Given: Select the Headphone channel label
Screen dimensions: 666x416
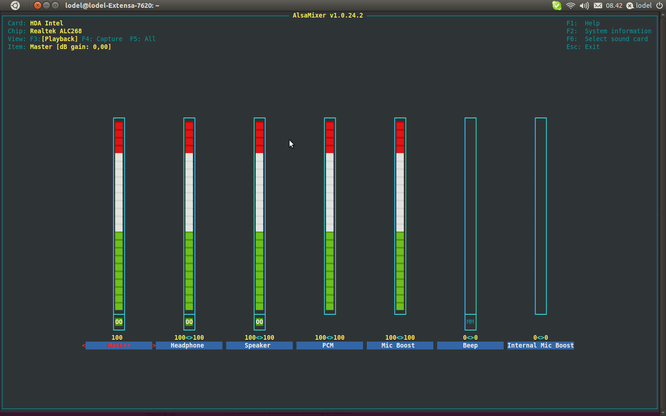Looking at the screenshot, I should pos(189,345).
